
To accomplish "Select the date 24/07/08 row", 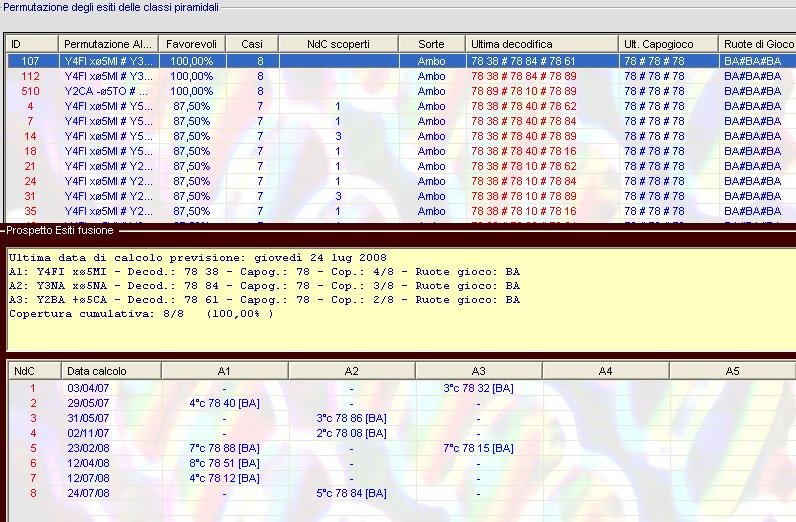I will 403,493.
